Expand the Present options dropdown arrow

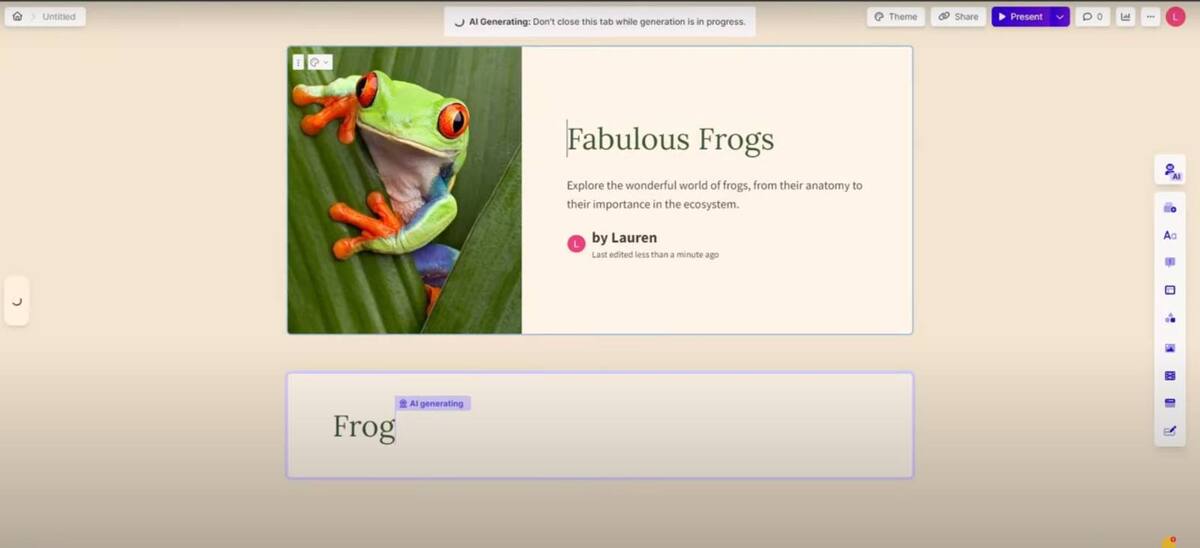click(x=1060, y=17)
